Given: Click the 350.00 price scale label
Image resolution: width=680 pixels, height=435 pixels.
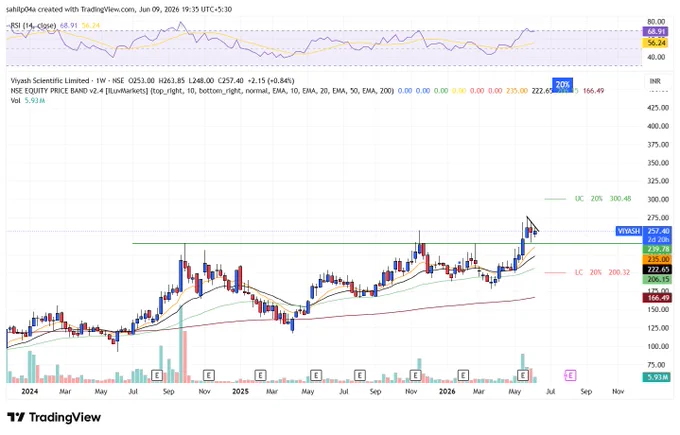Looking at the screenshot, I should pyautogui.click(x=658, y=163).
